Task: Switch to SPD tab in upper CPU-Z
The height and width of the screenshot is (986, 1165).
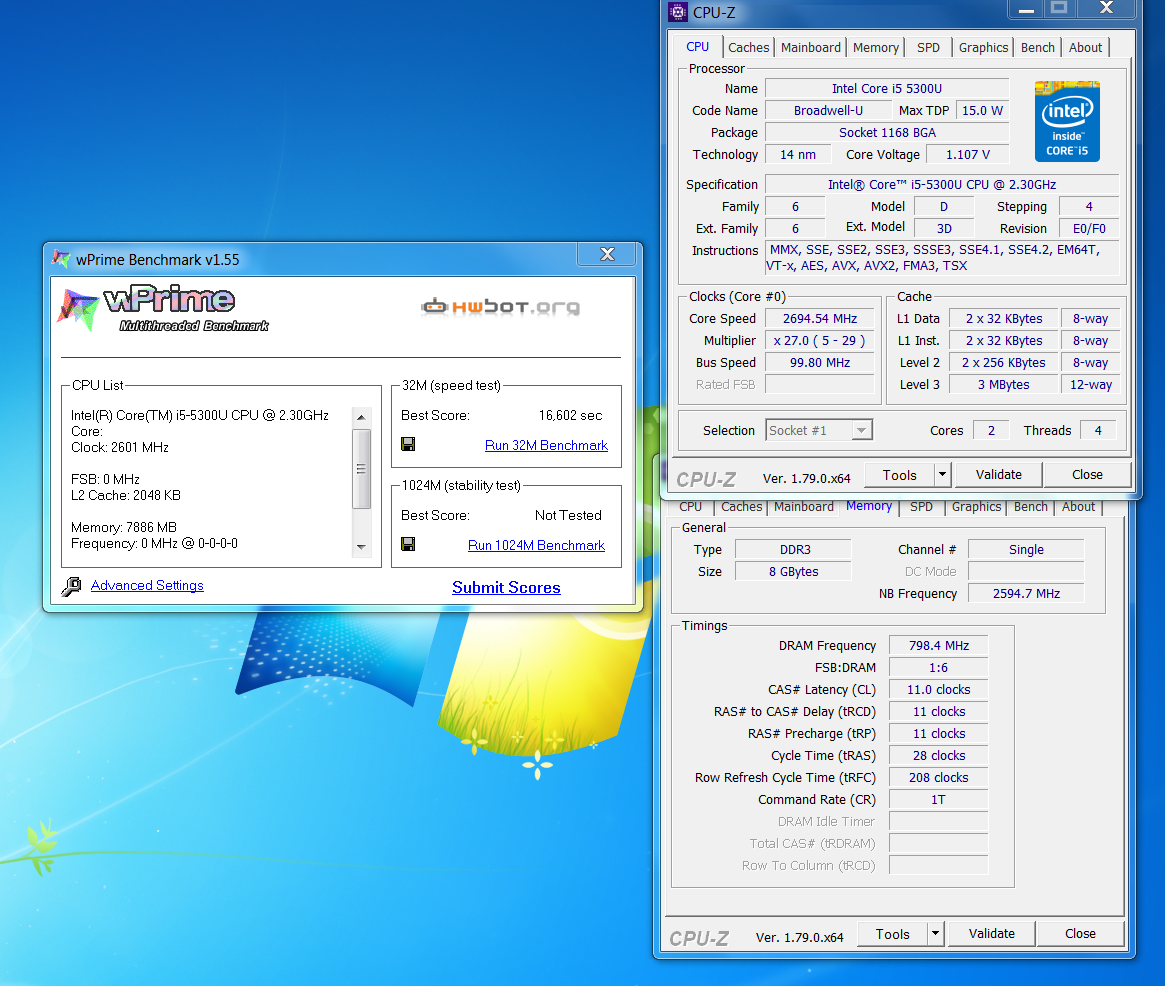Action: coord(928,48)
